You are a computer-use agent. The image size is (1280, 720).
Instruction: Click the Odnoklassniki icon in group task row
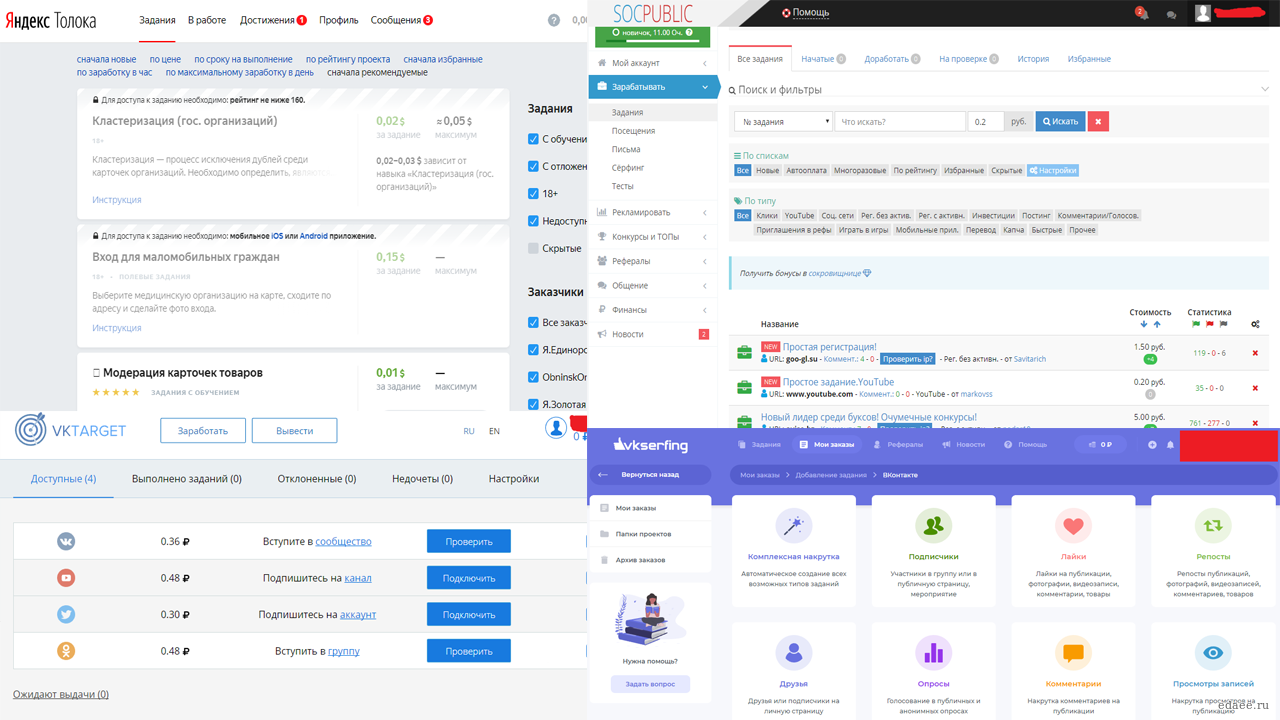tap(66, 651)
